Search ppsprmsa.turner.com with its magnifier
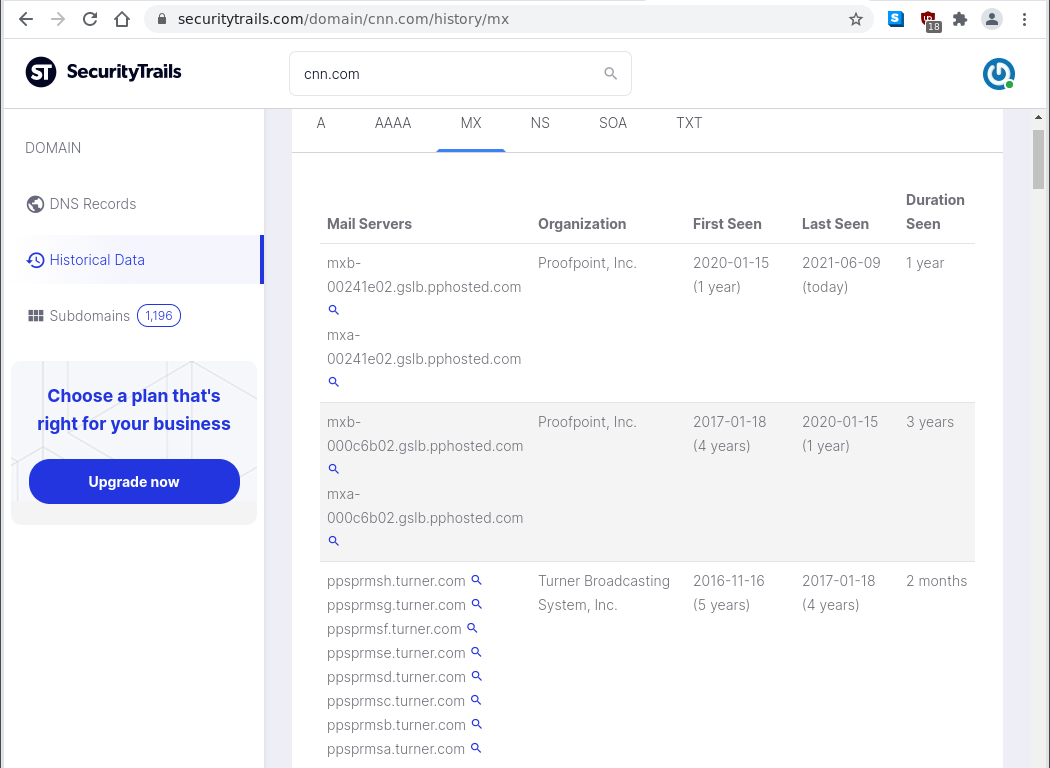1050x768 pixels. [476, 748]
